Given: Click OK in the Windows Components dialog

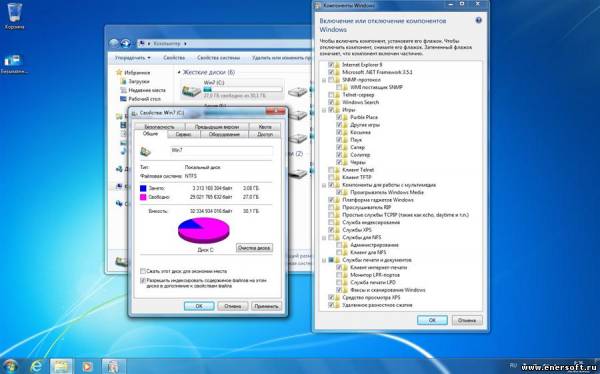Looking at the screenshot, I should tap(432, 320).
